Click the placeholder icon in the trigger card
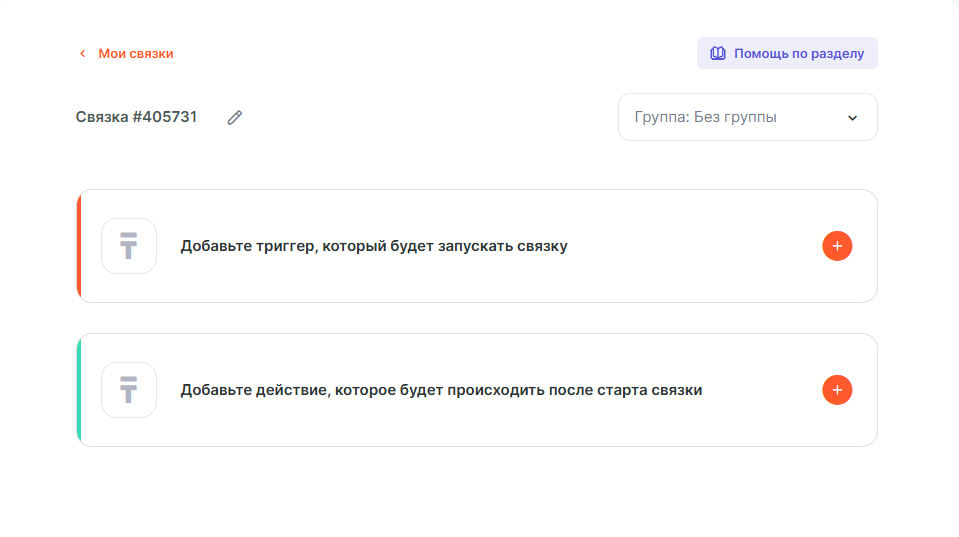The image size is (959, 537). click(129, 246)
